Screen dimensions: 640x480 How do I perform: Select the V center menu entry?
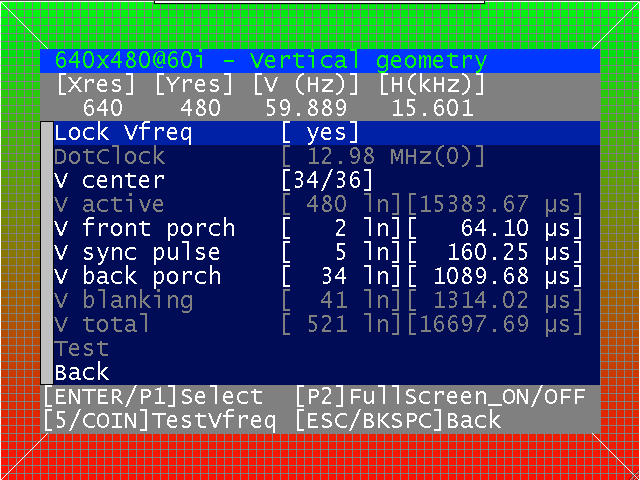[109, 181]
